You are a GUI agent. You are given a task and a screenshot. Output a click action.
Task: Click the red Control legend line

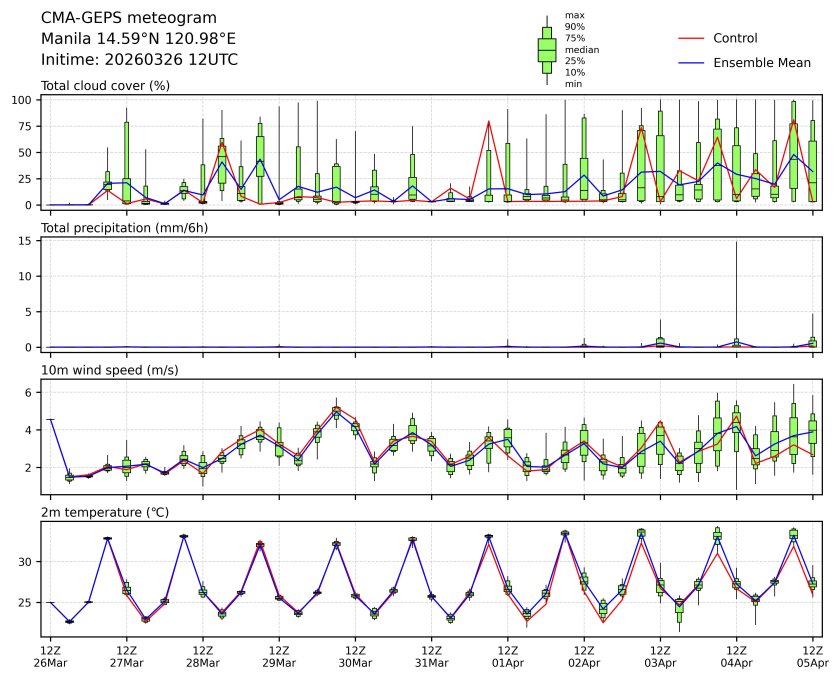(x=691, y=38)
